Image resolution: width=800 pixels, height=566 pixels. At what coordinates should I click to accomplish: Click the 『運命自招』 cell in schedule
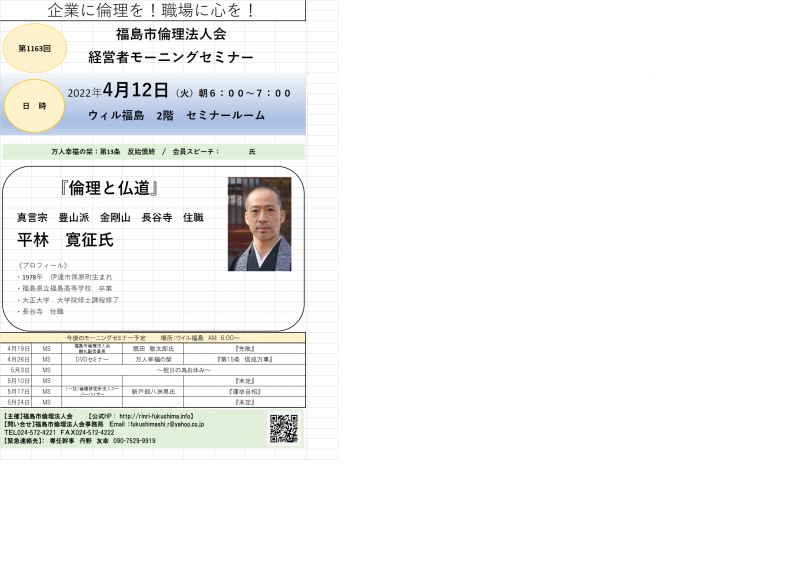coord(244,392)
